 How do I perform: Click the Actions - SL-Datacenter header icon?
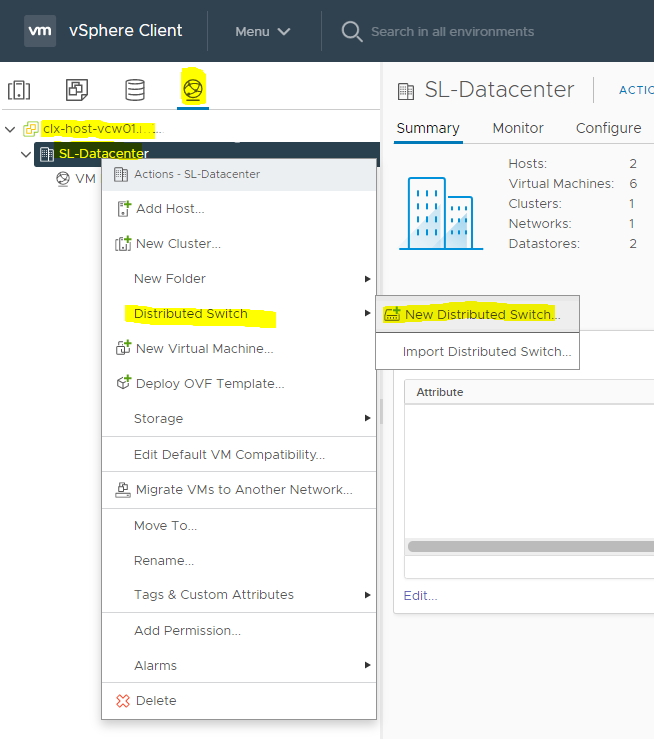click(121, 174)
